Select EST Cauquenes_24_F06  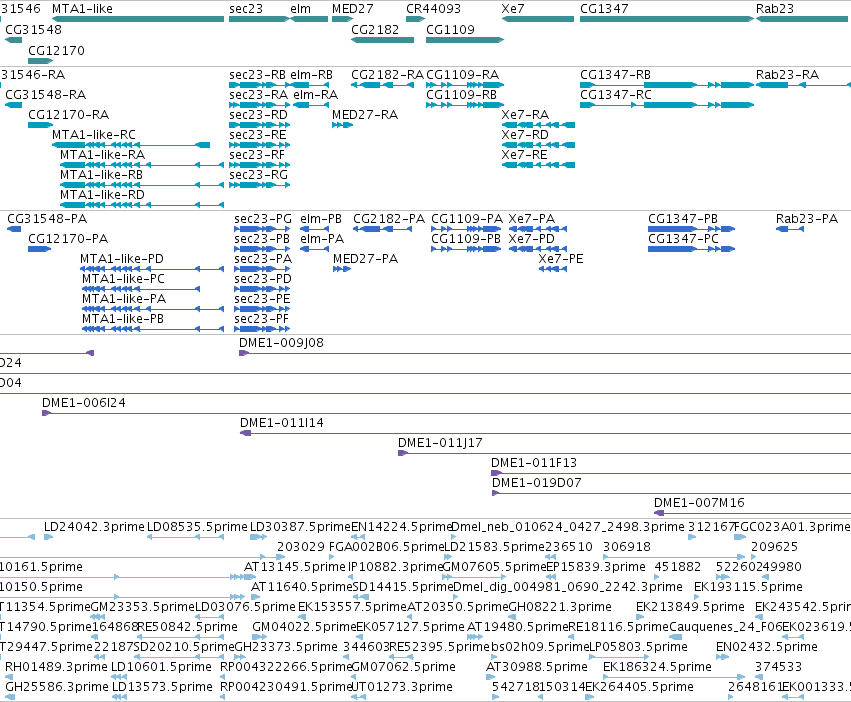(676, 637)
